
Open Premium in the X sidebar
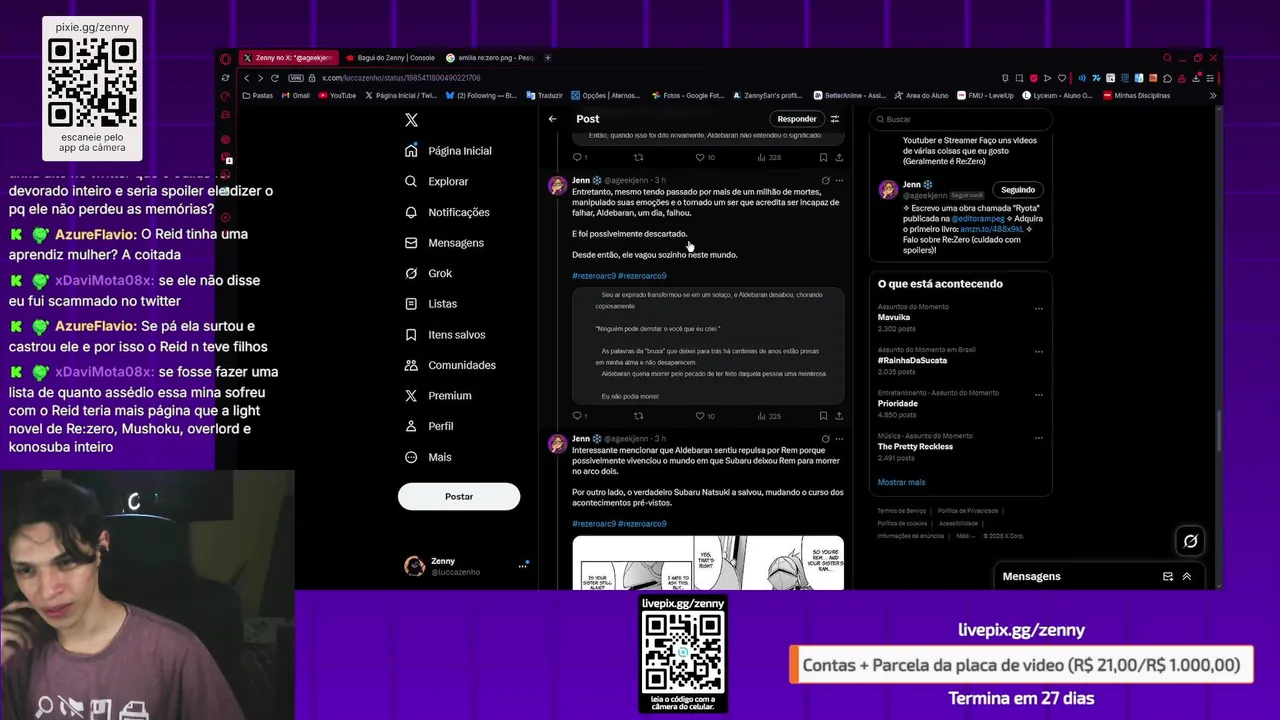(438, 396)
